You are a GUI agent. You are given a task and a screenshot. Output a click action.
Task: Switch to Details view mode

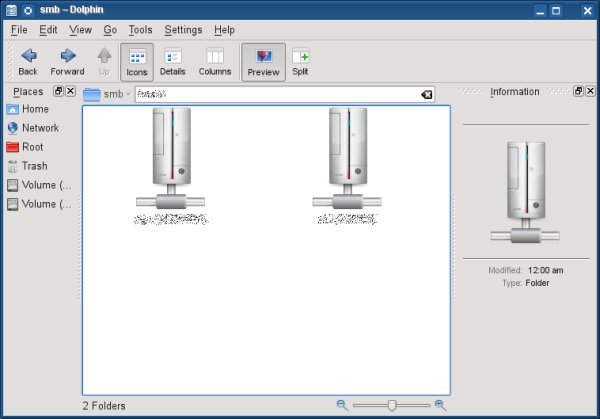coord(173,61)
